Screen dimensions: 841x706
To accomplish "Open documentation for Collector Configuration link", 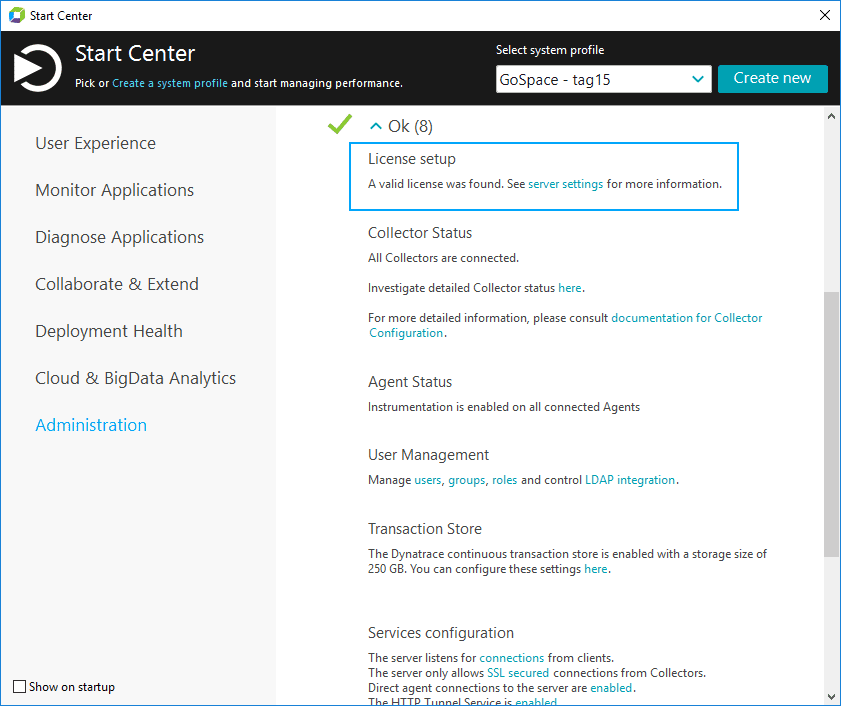I will (565, 326).
